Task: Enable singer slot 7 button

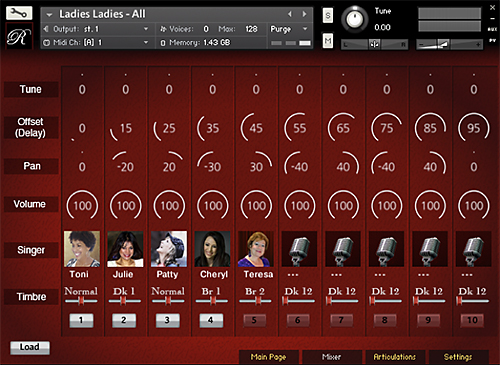Action: [x=342, y=320]
